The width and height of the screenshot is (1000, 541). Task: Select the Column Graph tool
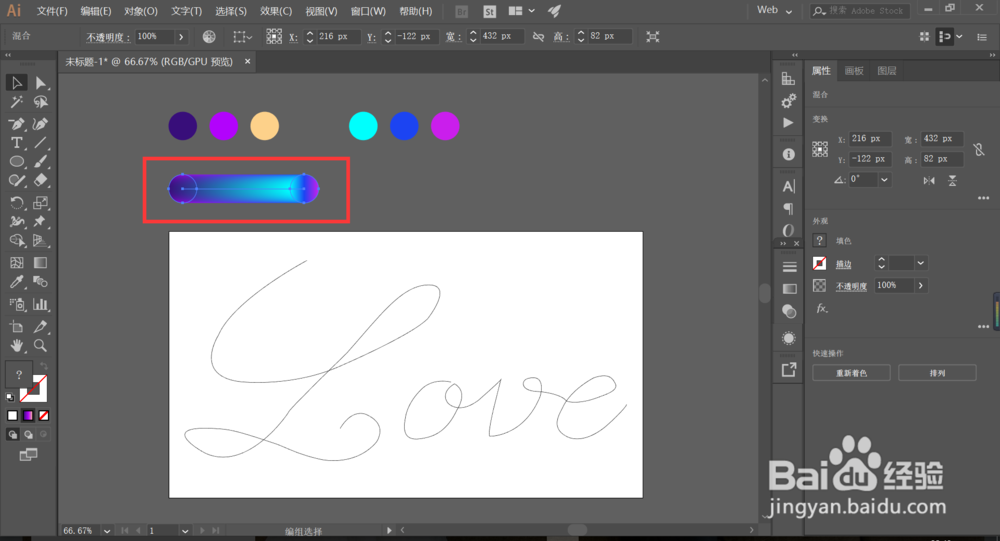(x=40, y=304)
